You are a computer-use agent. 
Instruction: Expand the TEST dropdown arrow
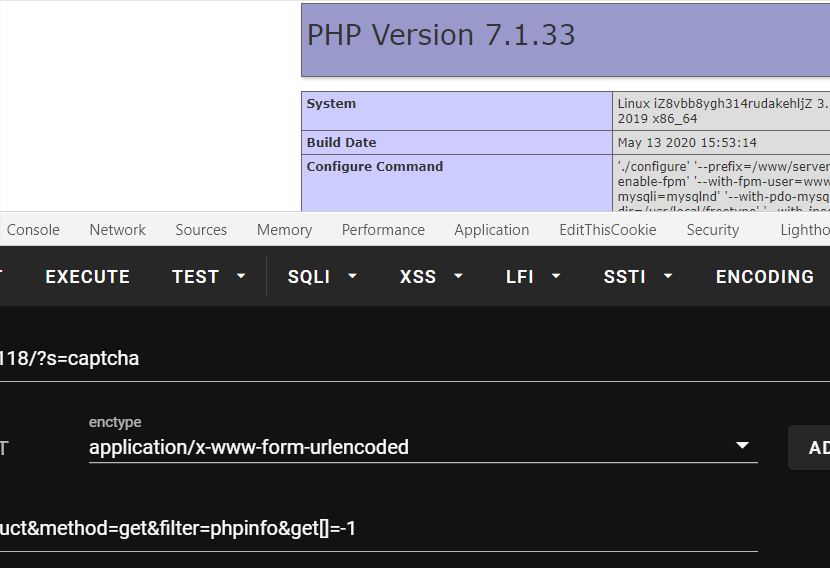click(x=241, y=276)
